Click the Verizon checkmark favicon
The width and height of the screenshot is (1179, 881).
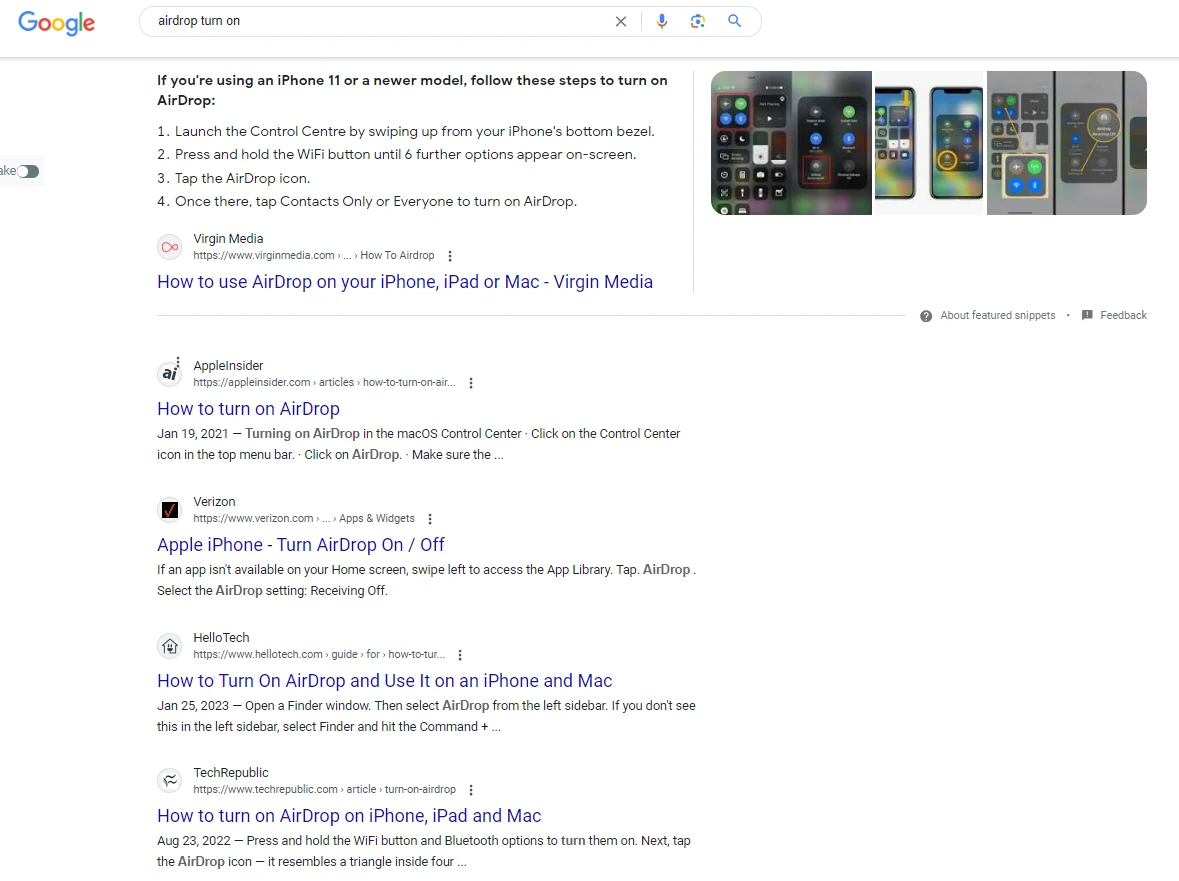click(170, 510)
